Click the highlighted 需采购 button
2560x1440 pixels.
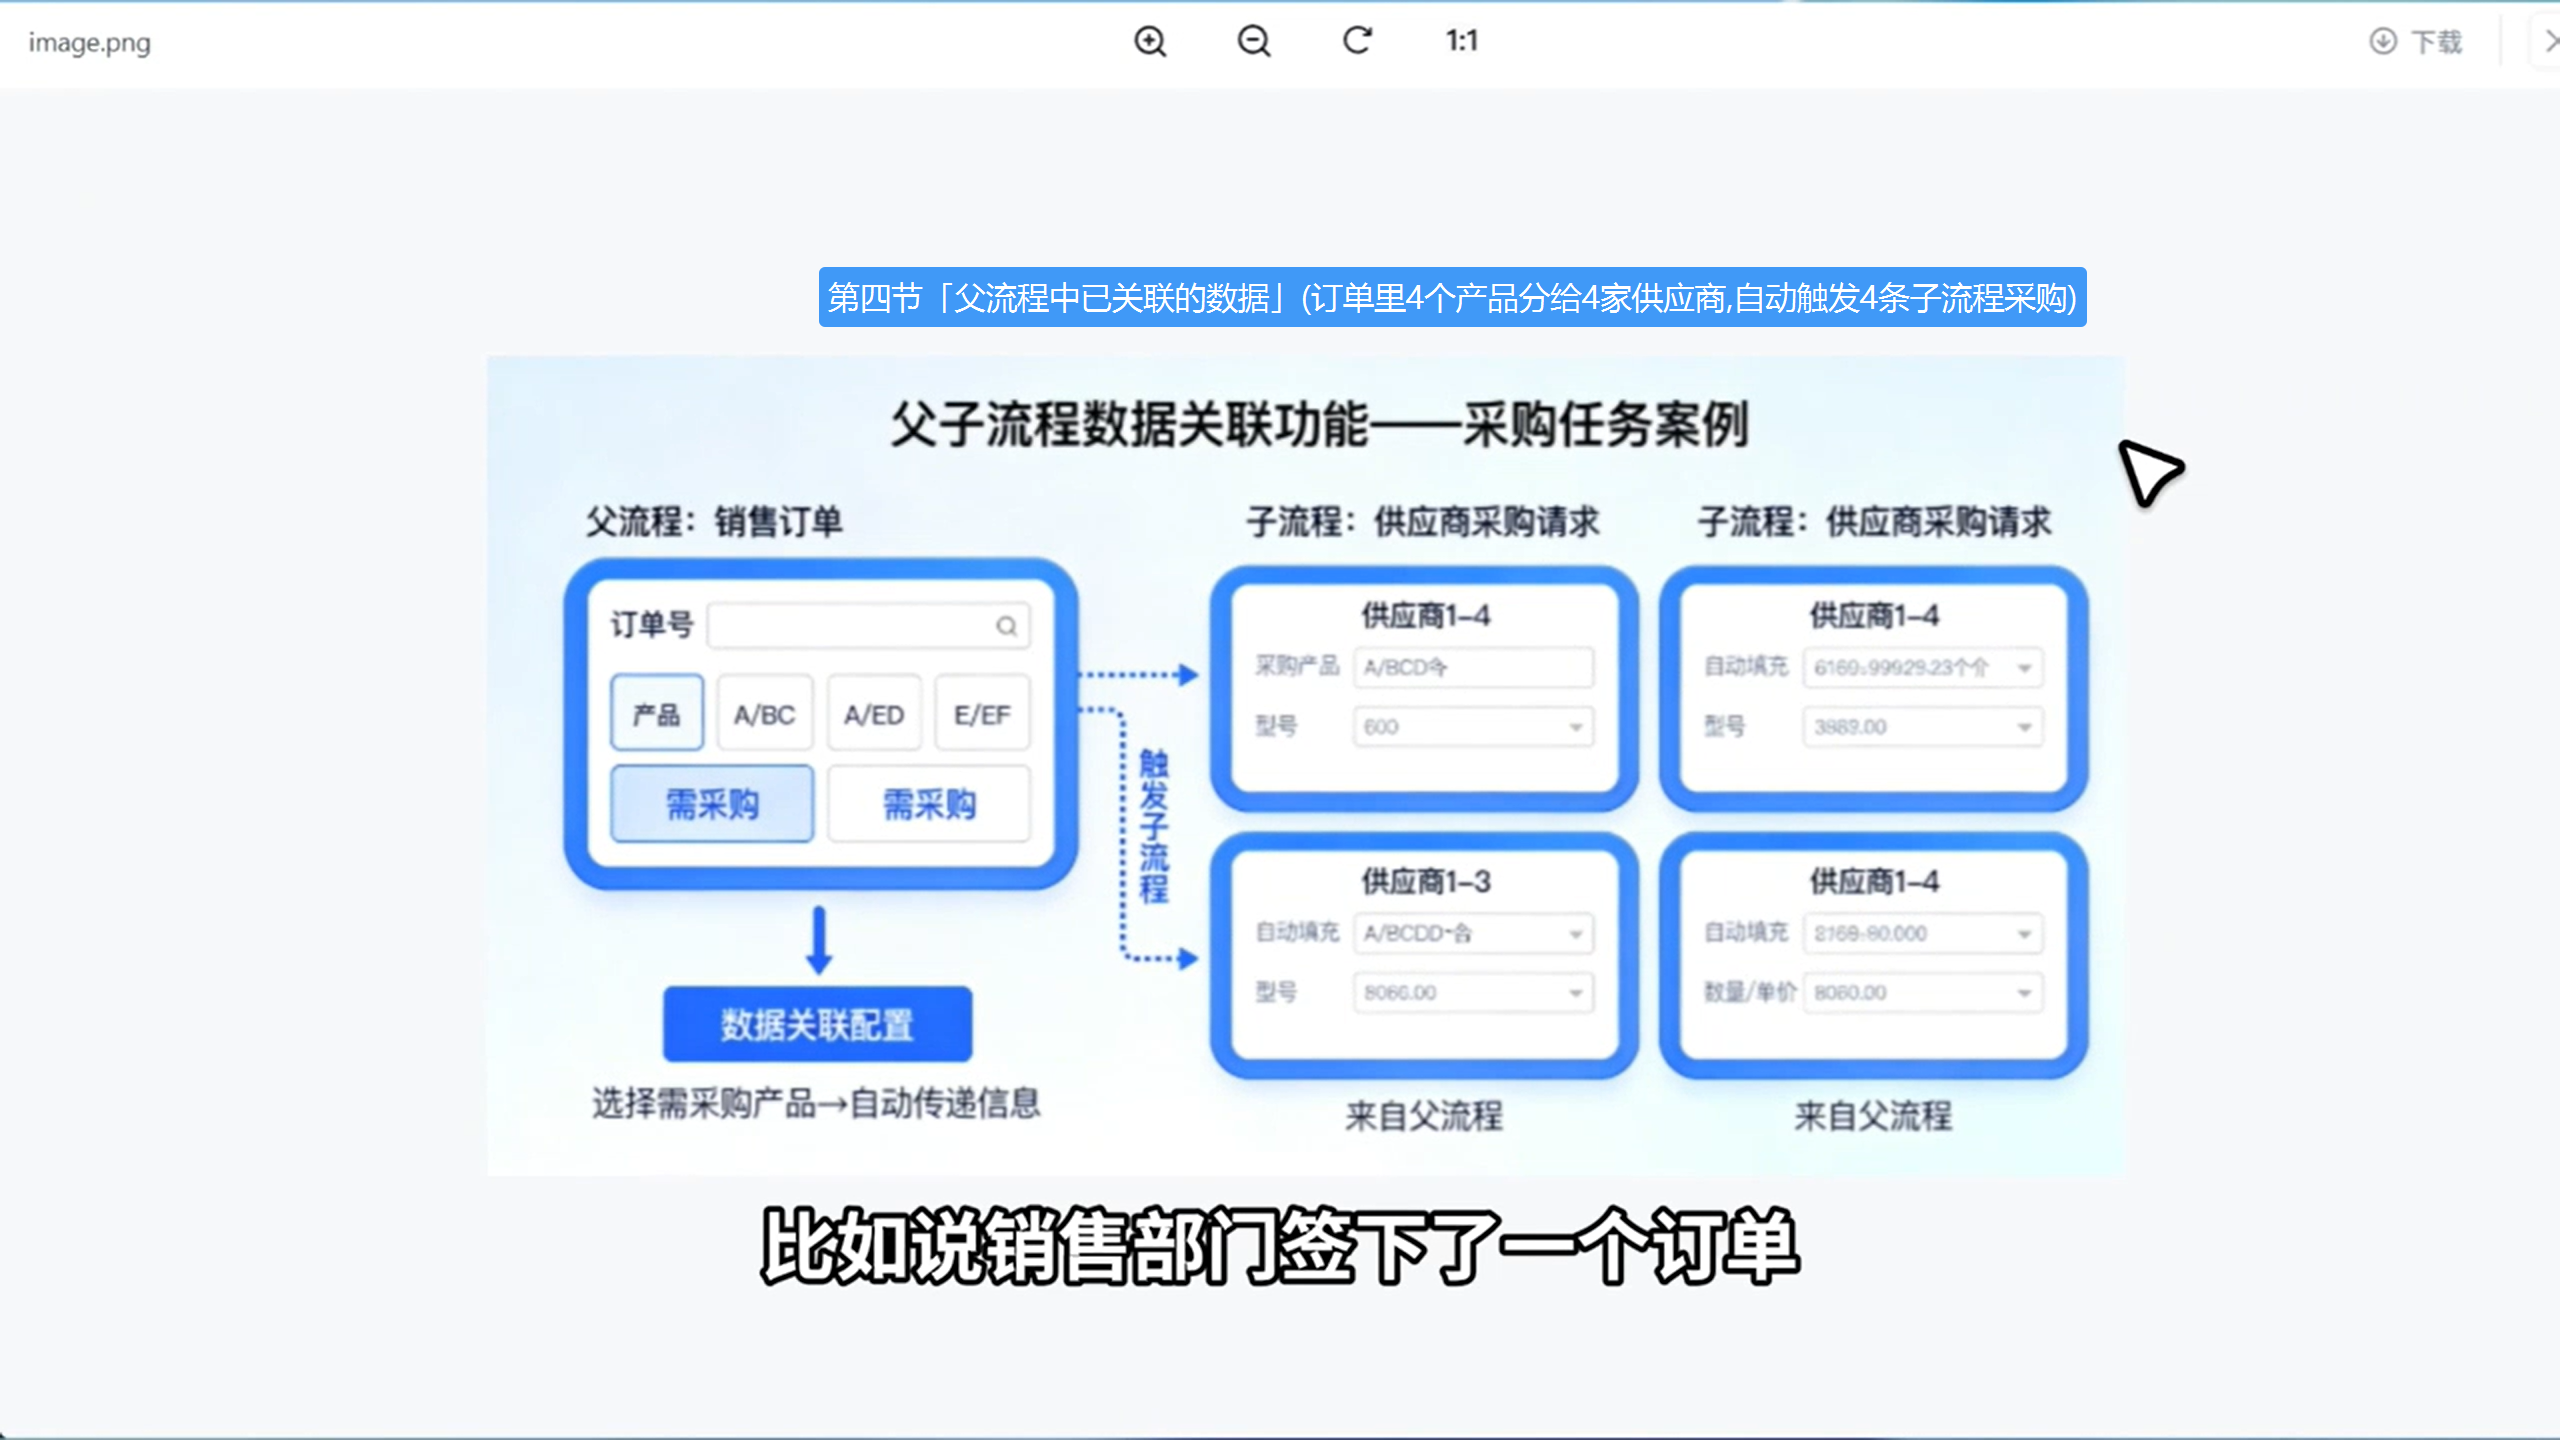[712, 804]
